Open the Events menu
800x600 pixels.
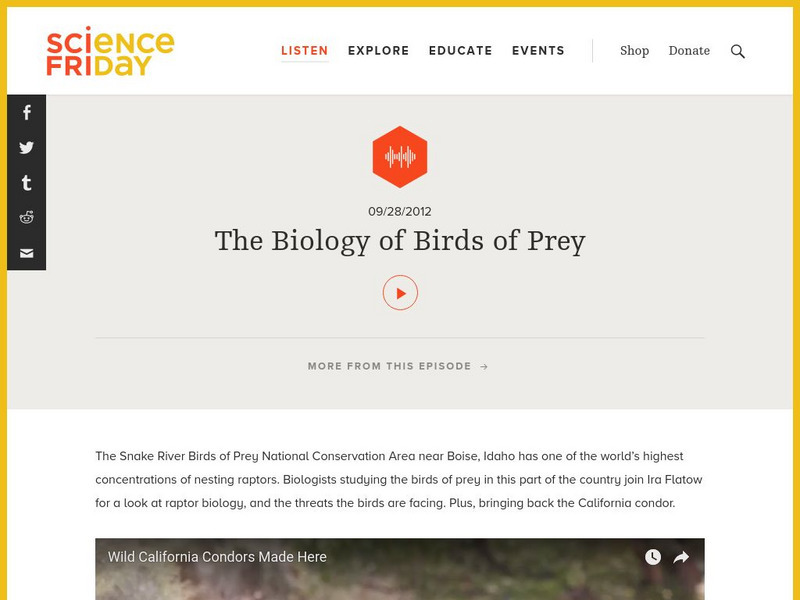click(538, 51)
